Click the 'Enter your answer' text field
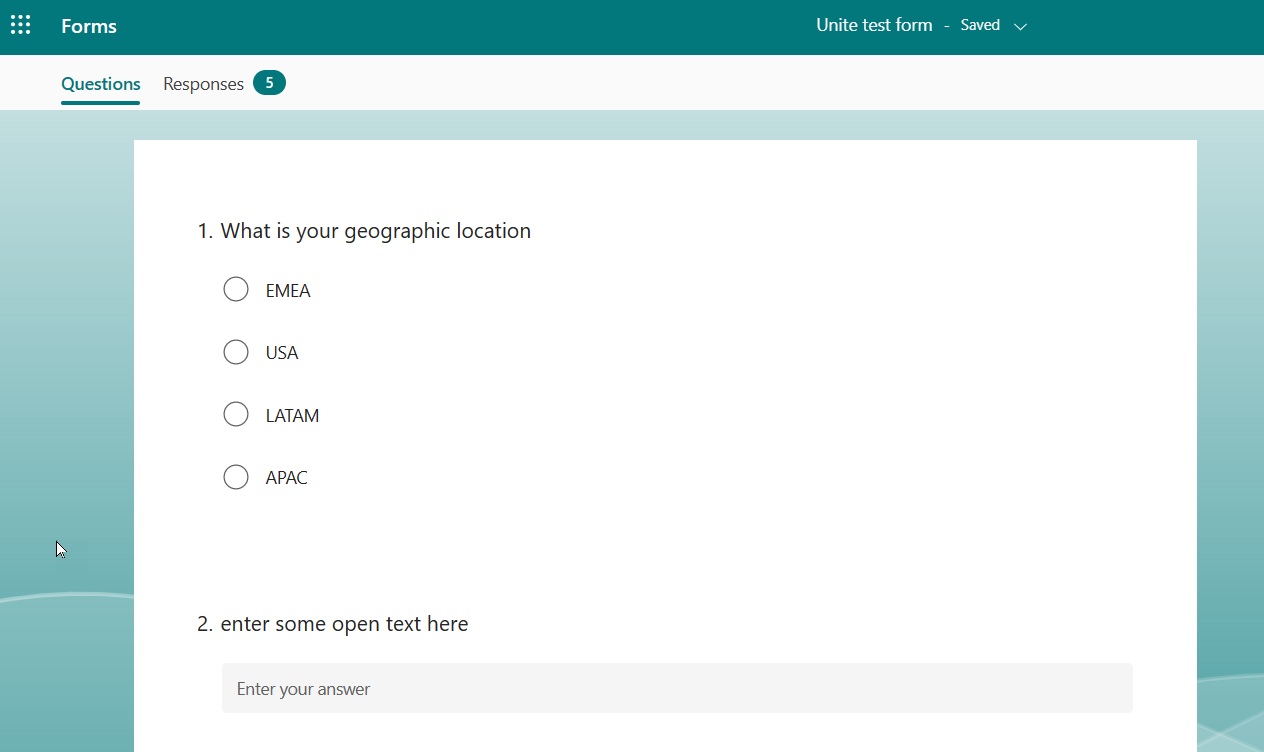This screenshot has width=1264, height=752. click(677, 688)
